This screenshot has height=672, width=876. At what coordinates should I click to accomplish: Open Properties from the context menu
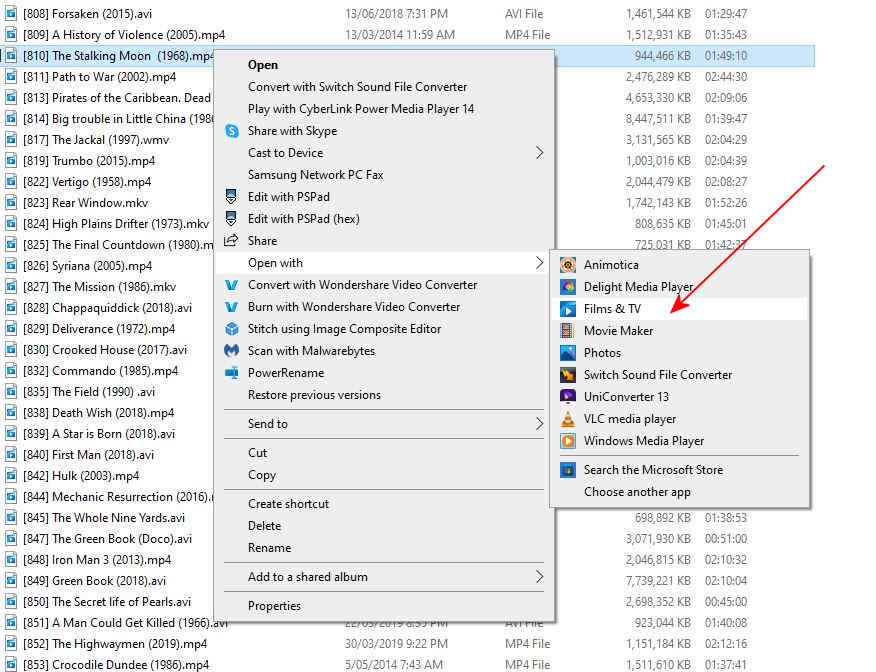coord(274,606)
